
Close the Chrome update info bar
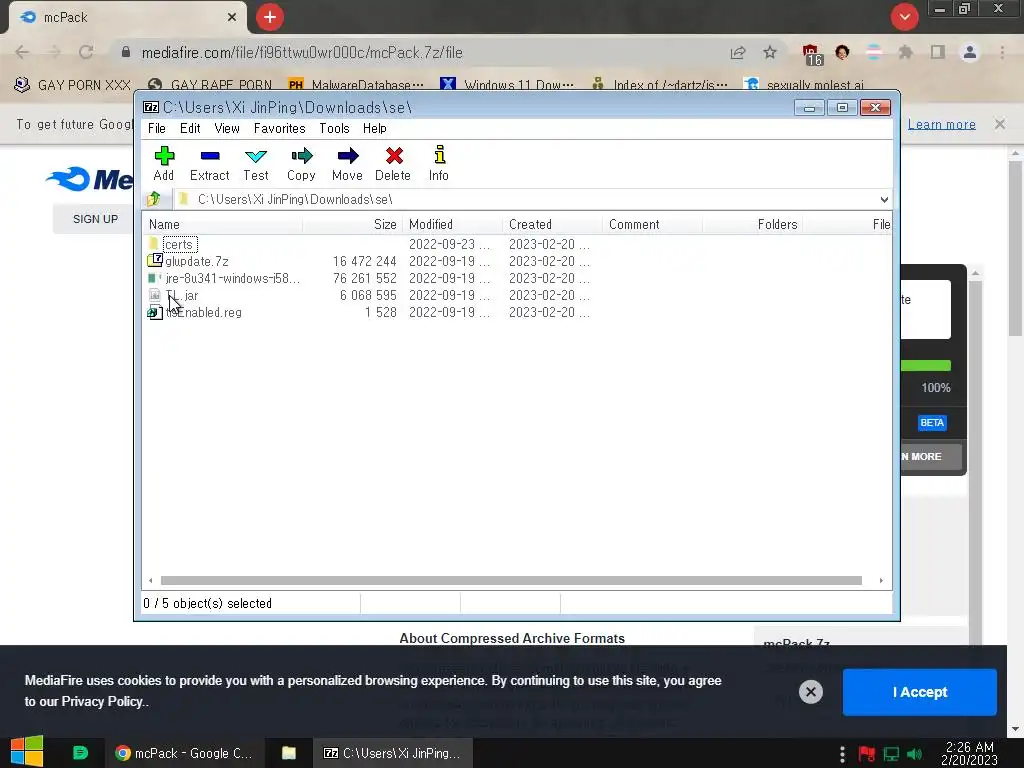(999, 124)
